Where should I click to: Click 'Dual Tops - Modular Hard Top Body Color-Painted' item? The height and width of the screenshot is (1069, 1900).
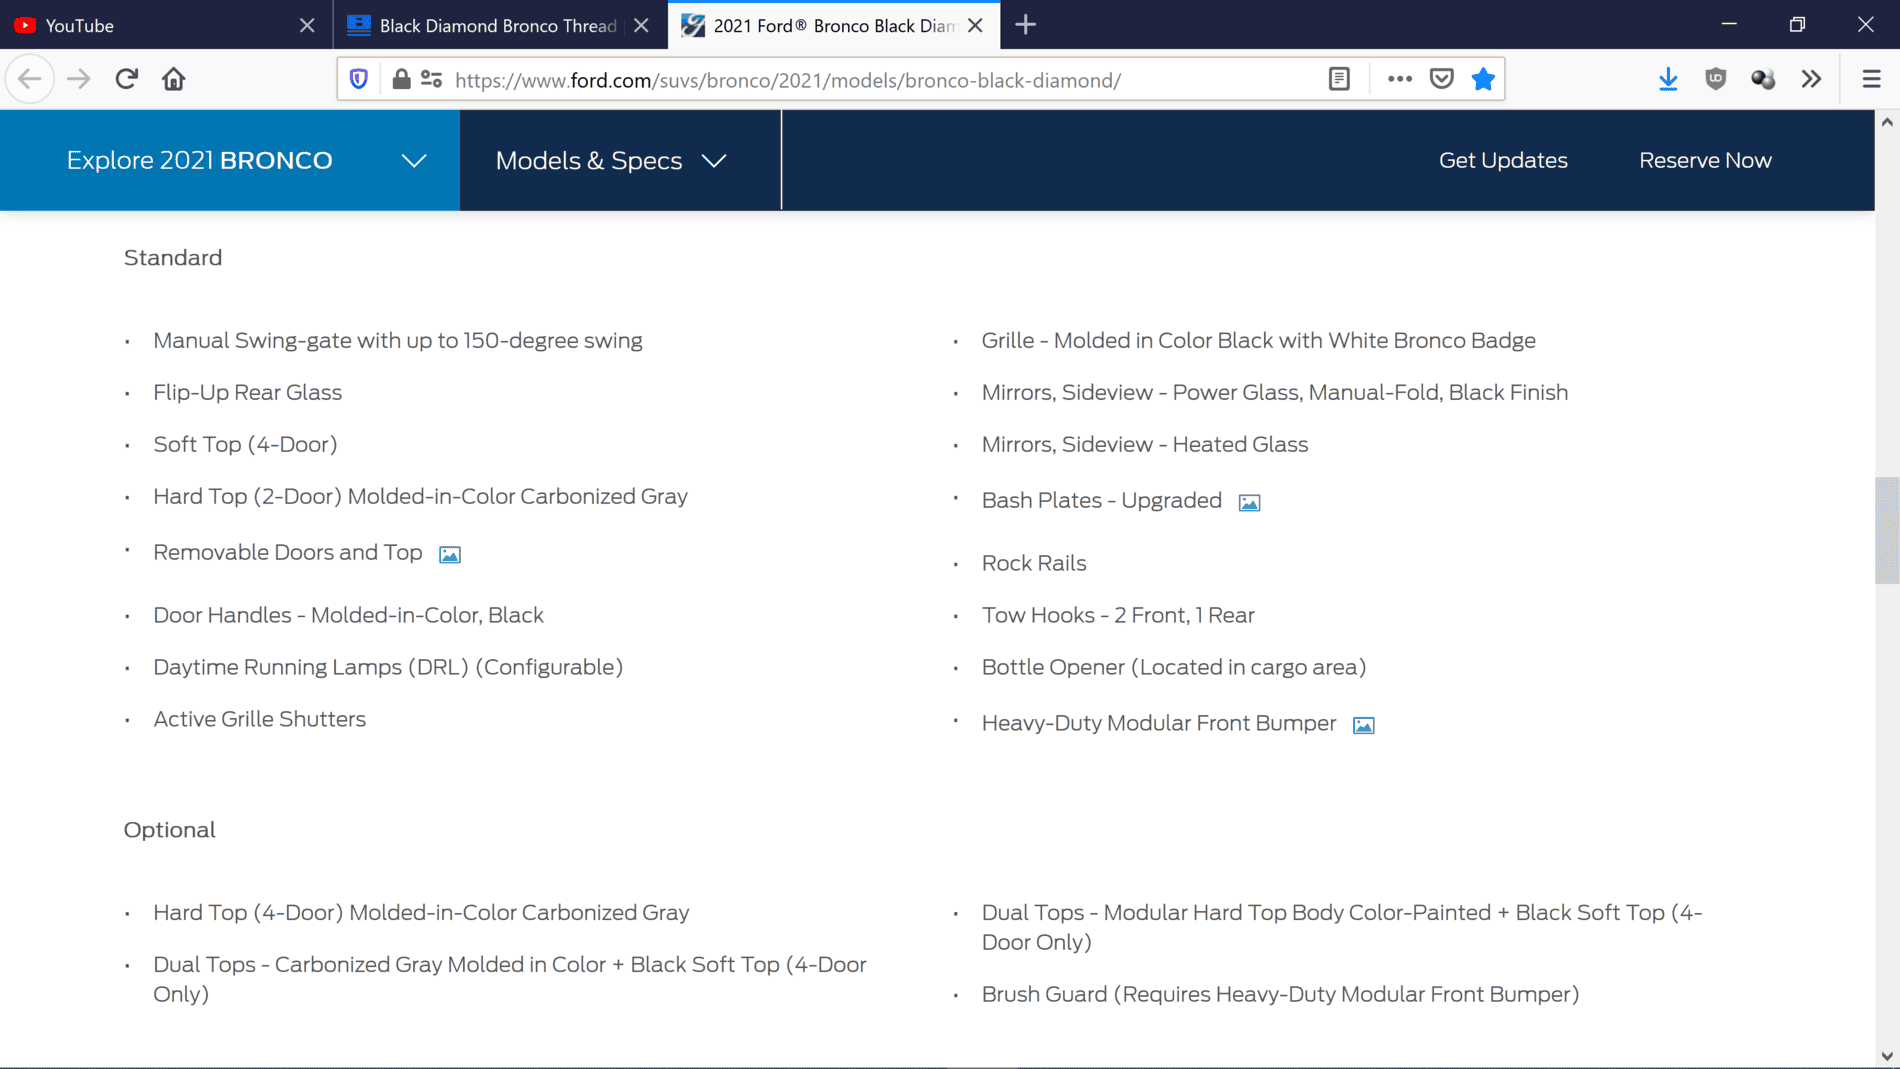click(1341, 928)
